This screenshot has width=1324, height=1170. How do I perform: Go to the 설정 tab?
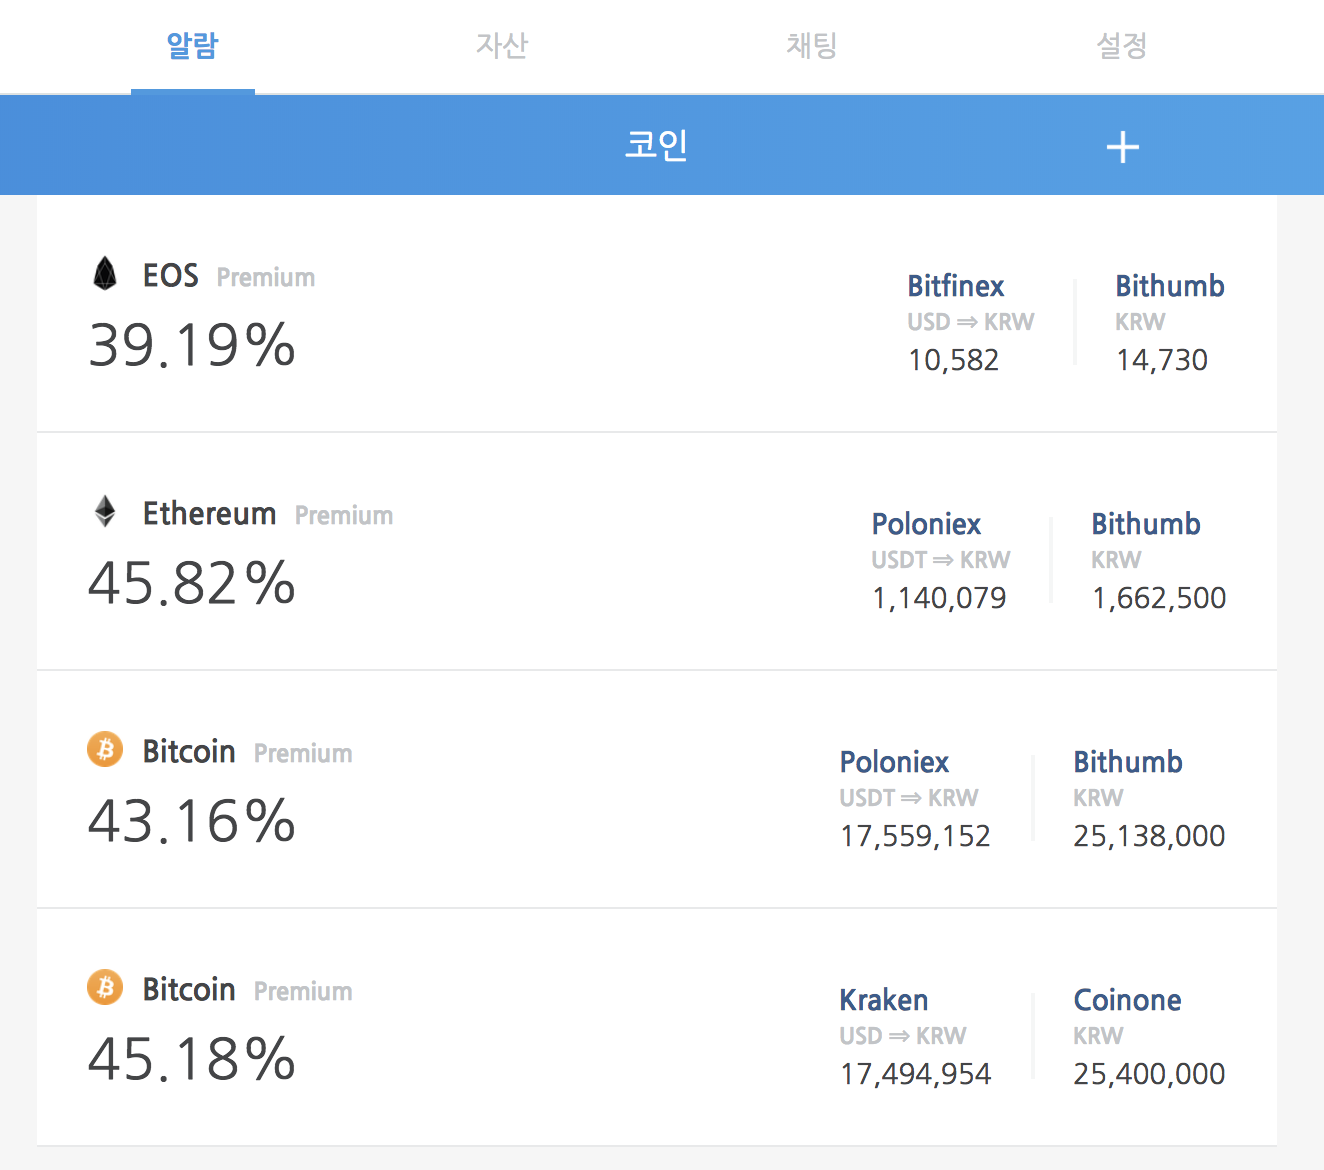pyautogui.click(x=1122, y=46)
